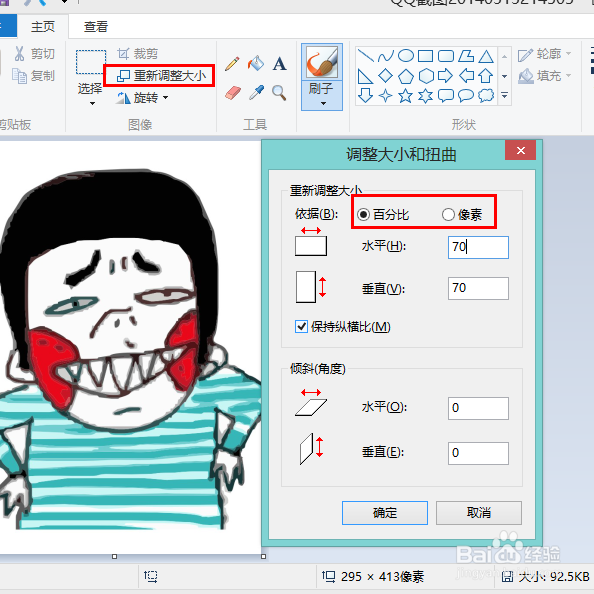594x594 pixels.
Task: Choose the Diamond shape
Action: pyautogui.click(x=386, y=76)
